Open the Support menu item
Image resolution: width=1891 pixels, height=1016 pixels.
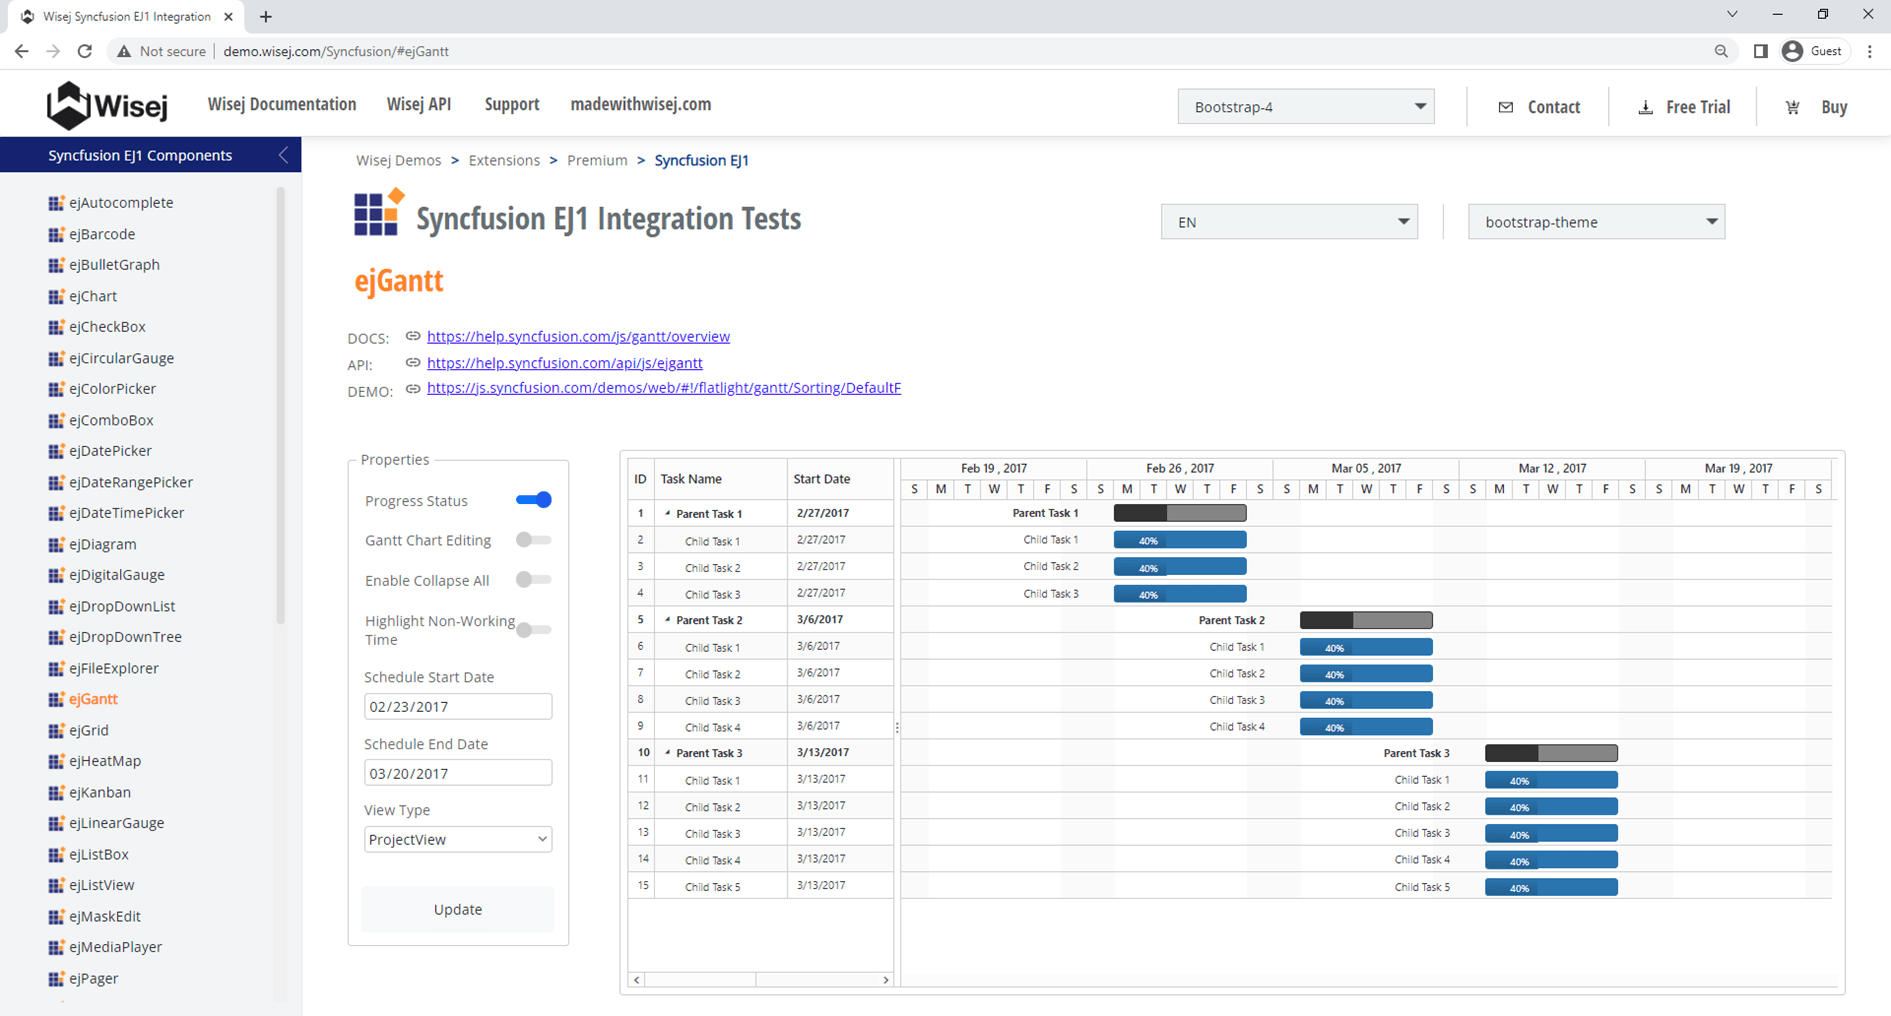coord(511,104)
